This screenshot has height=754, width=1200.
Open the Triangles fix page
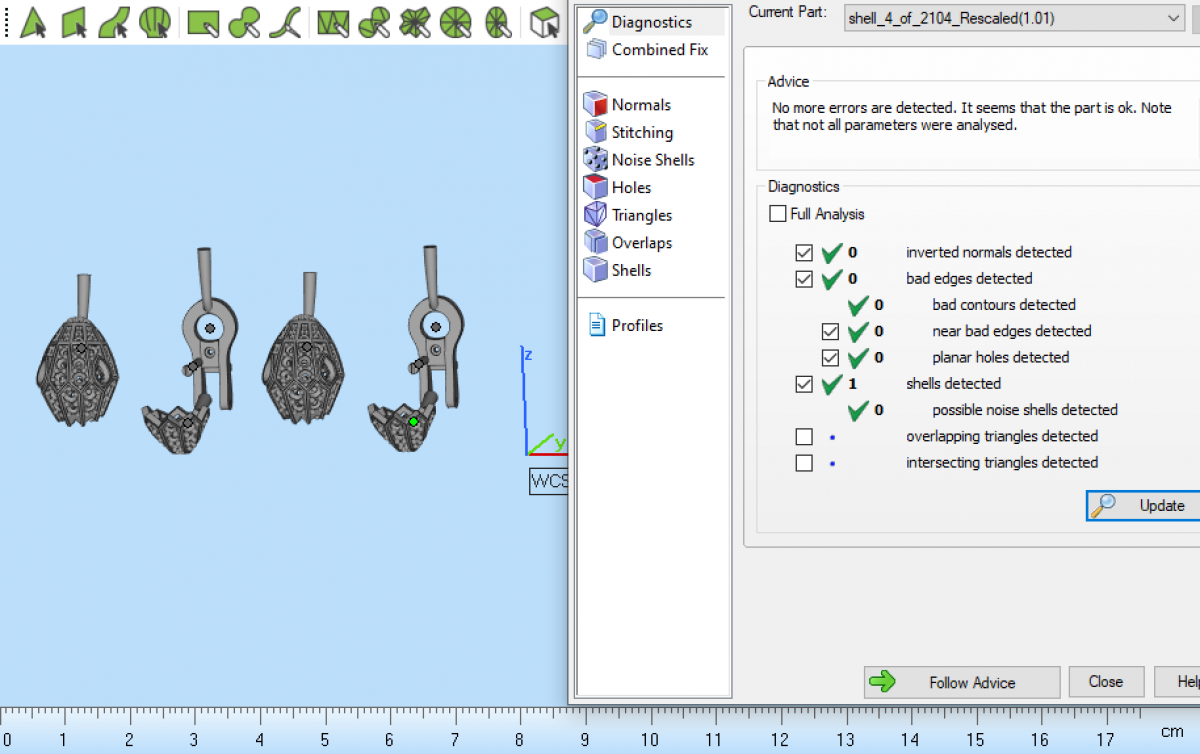[641, 215]
